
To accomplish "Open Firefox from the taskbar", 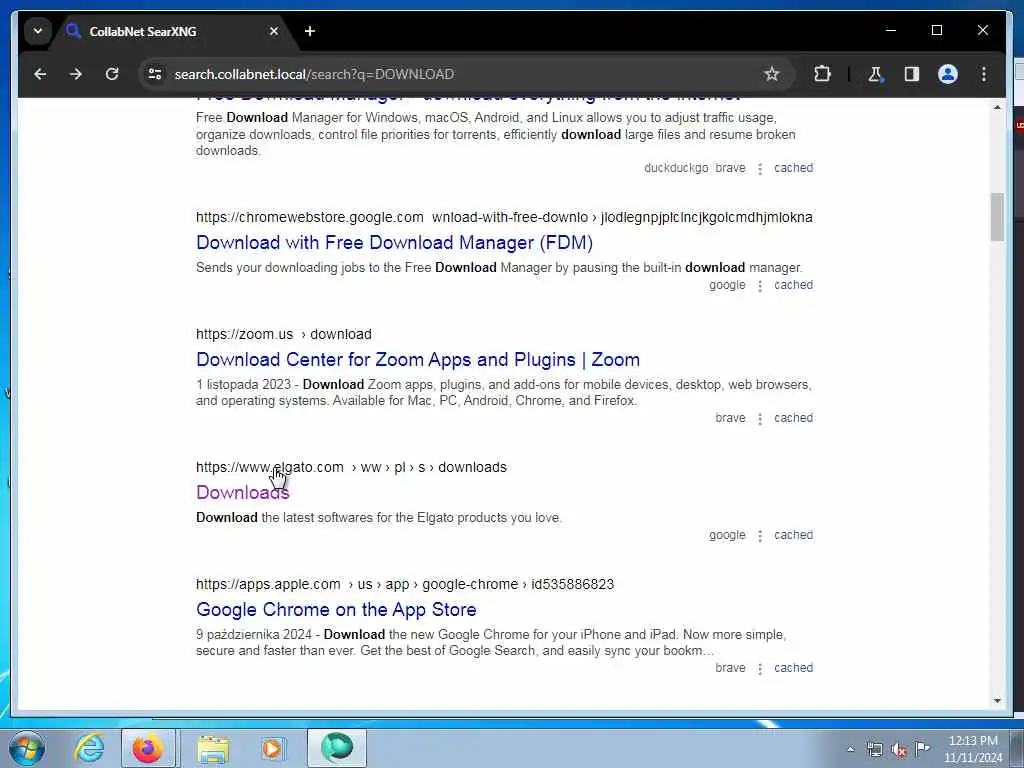I will tap(148, 748).
